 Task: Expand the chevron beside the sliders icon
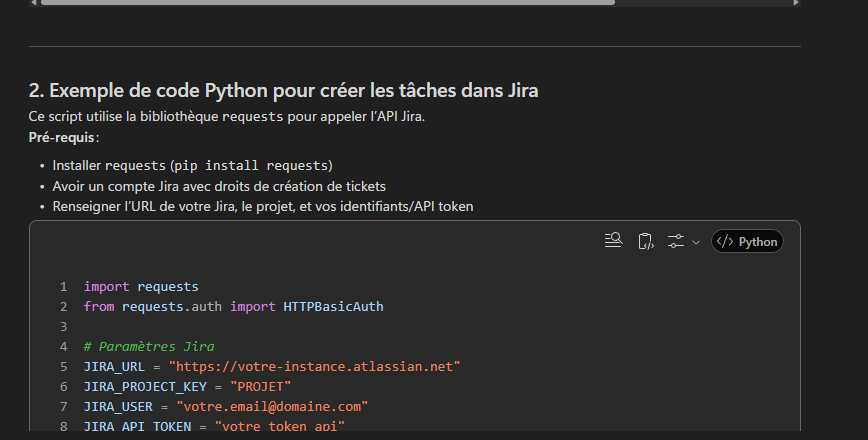pos(696,242)
